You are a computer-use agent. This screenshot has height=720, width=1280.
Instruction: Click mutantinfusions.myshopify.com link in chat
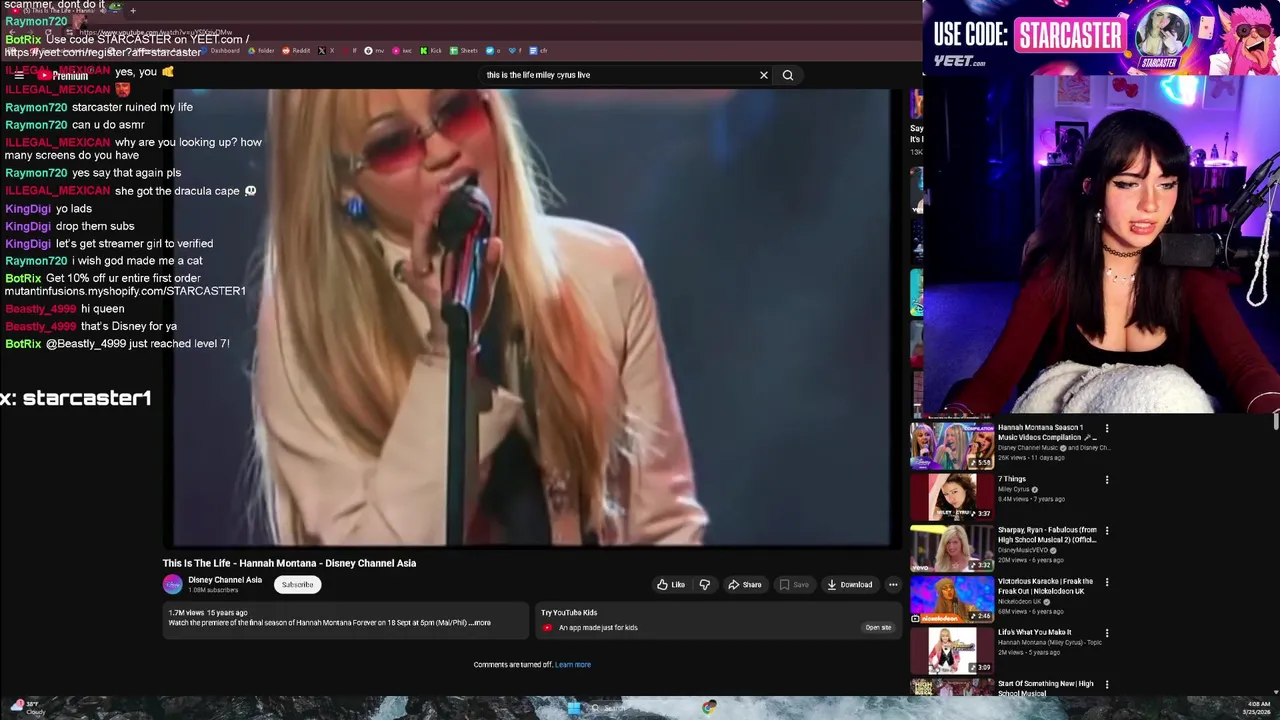pos(125,291)
